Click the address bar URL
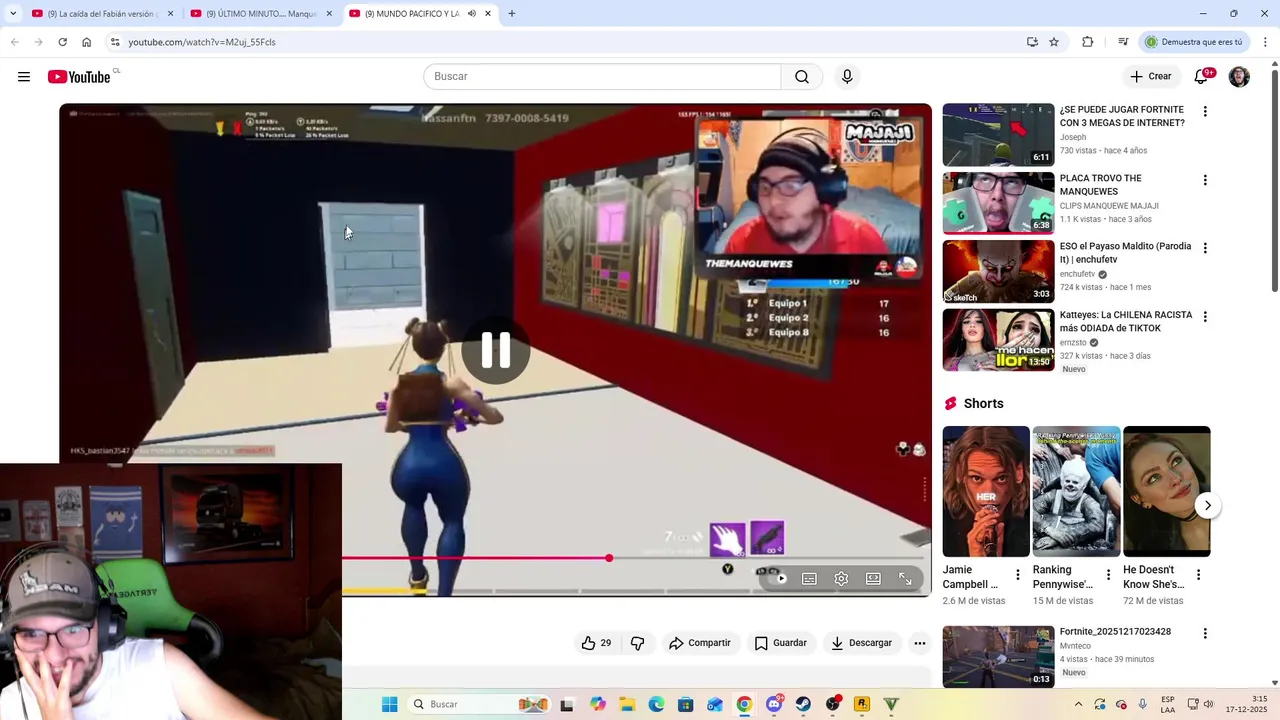This screenshot has height=720, width=1280. [x=202, y=42]
